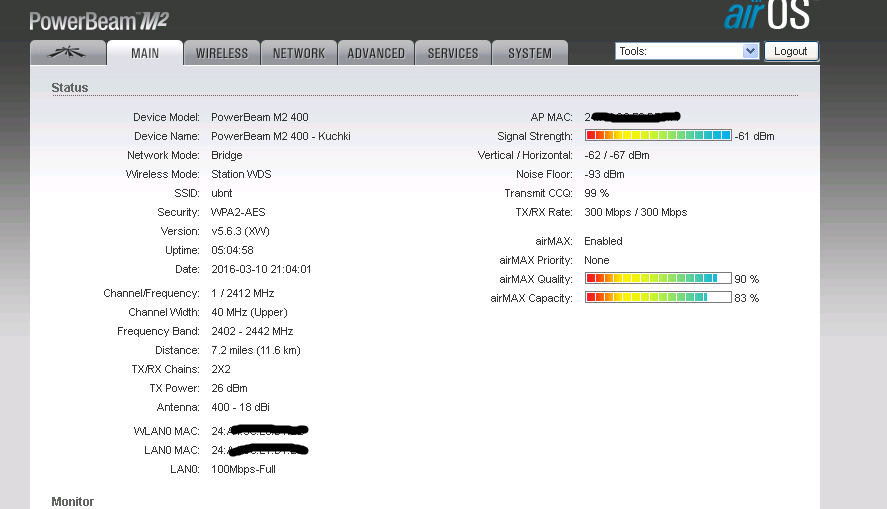Go to the ADVANCED tab
The height and width of the screenshot is (509, 887).
point(376,53)
